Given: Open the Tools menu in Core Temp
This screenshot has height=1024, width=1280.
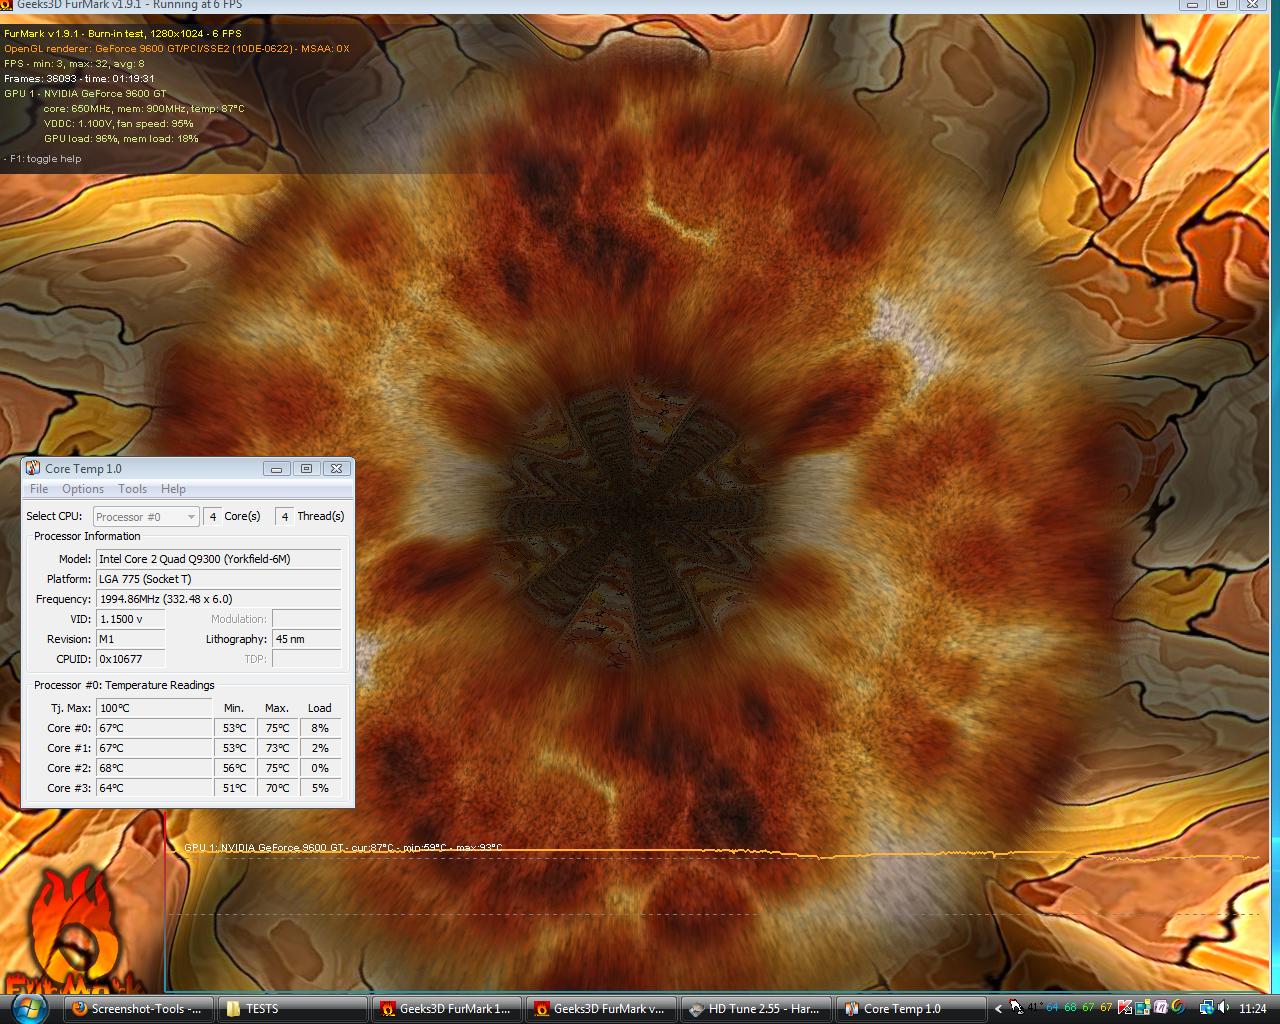Looking at the screenshot, I should click(x=132, y=489).
